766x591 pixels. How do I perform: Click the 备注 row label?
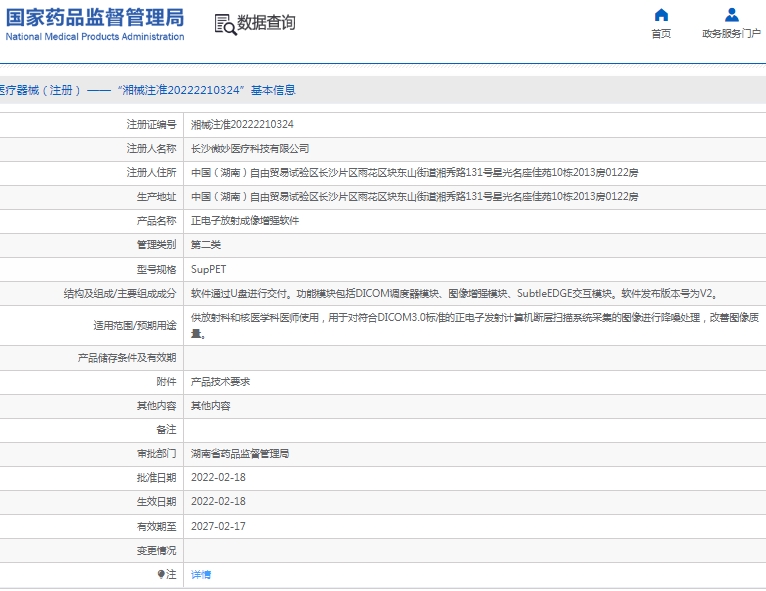click(166, 430)
